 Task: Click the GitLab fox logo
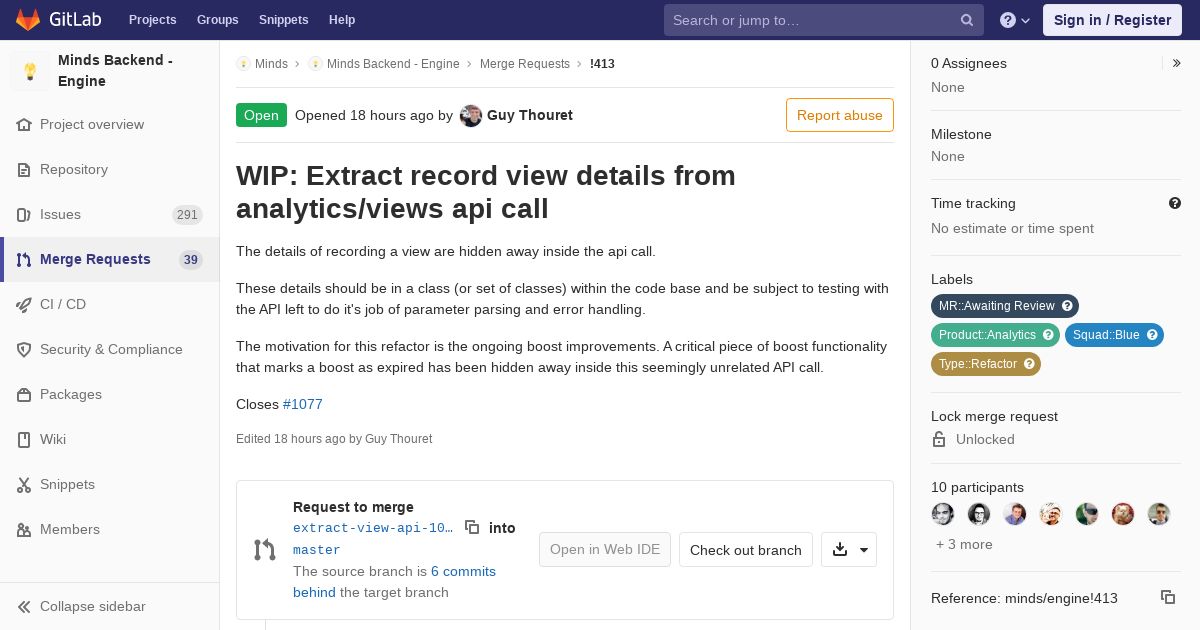click(28, 20)
